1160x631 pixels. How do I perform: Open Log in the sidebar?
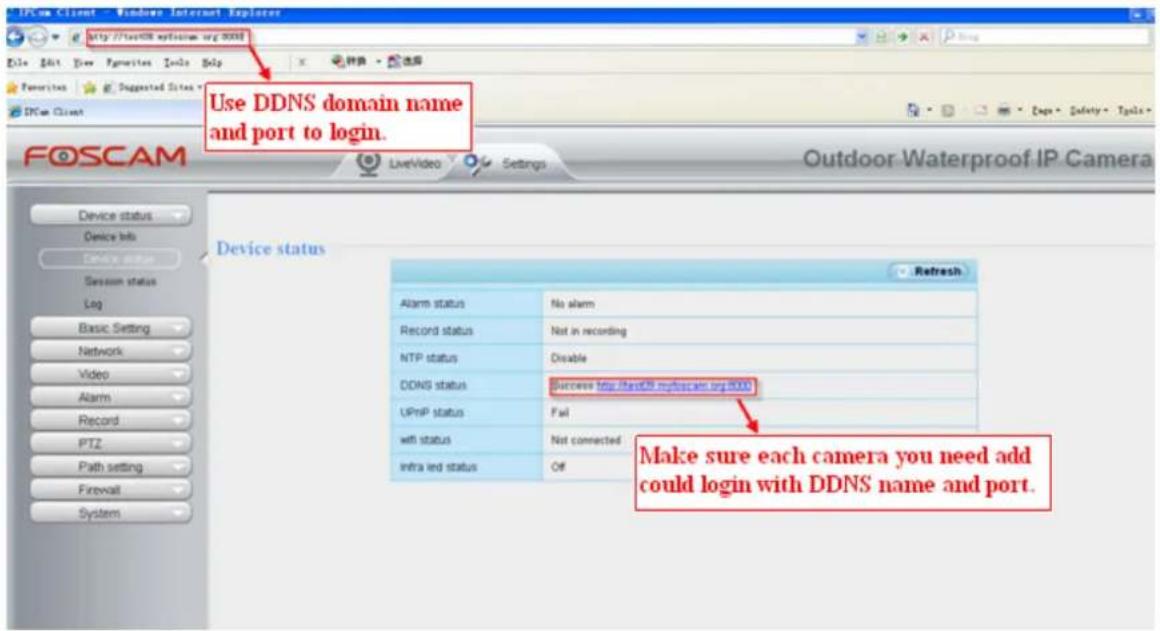pyautogui.click(x=92, y=304)
